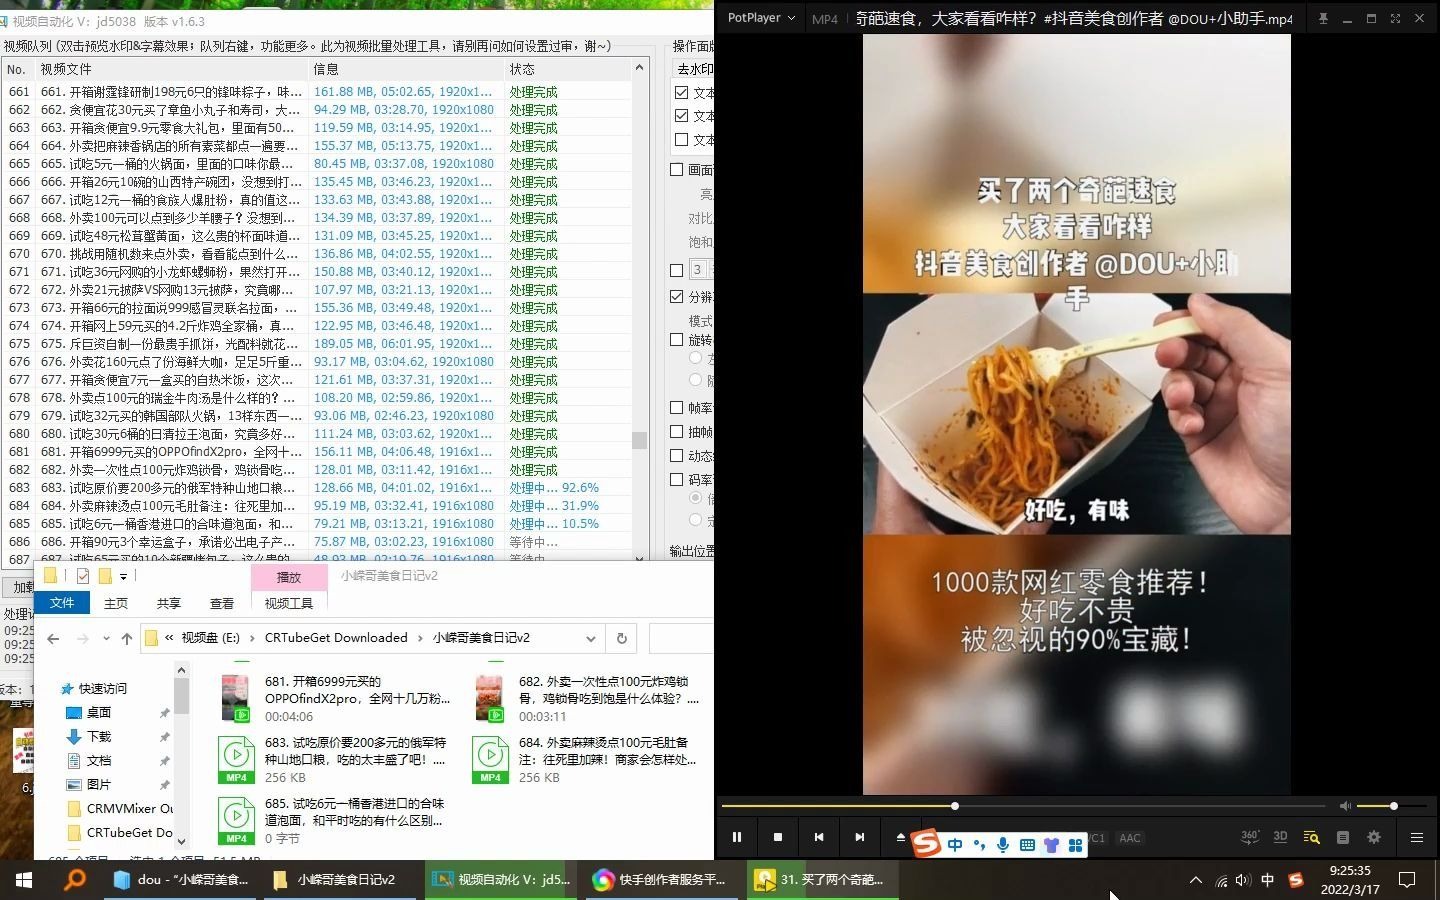Open Sogou soft keyboard

(x=1027, y=845)
